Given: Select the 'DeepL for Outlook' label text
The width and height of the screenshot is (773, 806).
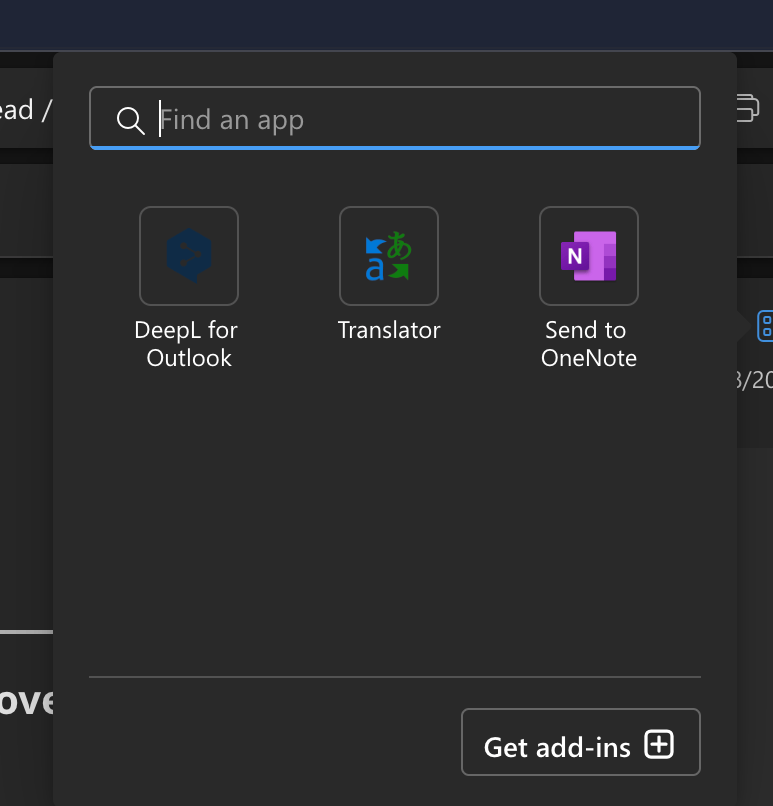Looking at the screenshot, I should (x=186, y=344).
